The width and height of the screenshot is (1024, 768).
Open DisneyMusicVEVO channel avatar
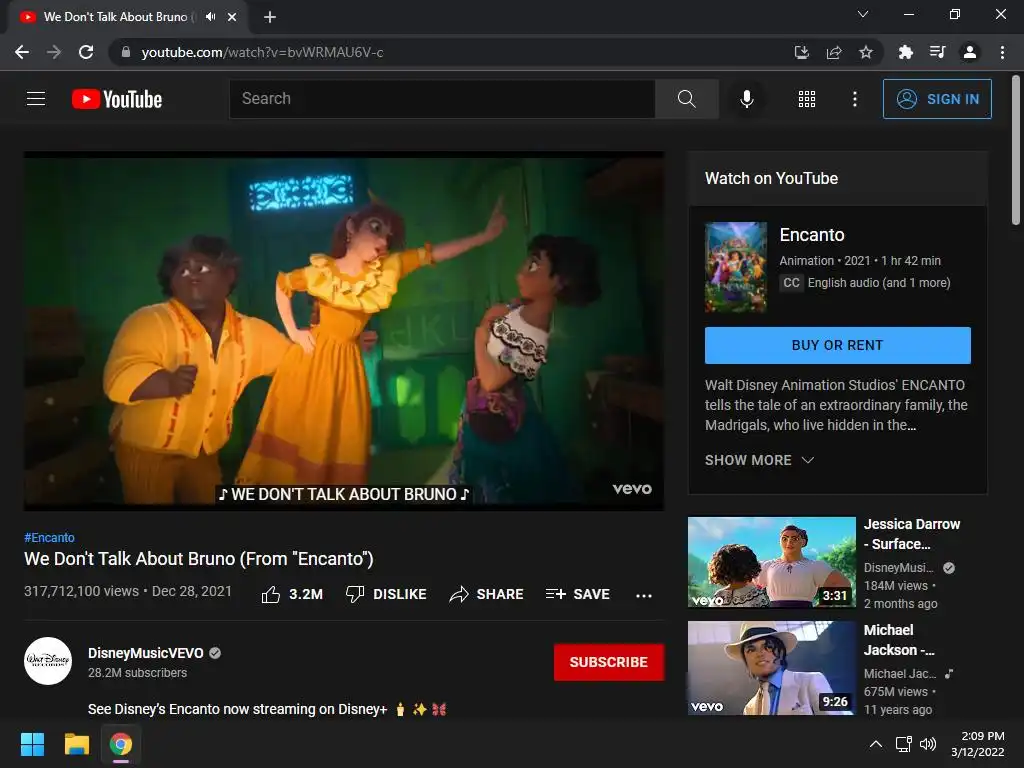coord(48,661)
